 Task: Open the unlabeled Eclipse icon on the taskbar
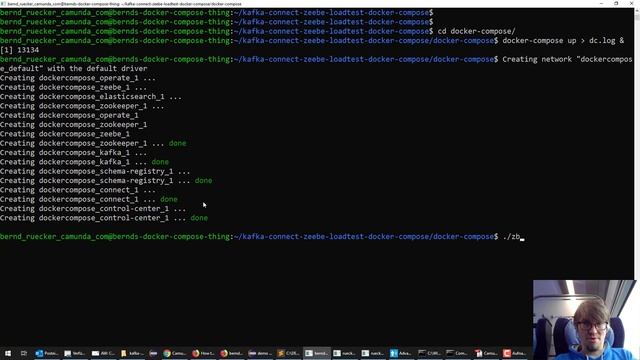[x=153, y=353]
